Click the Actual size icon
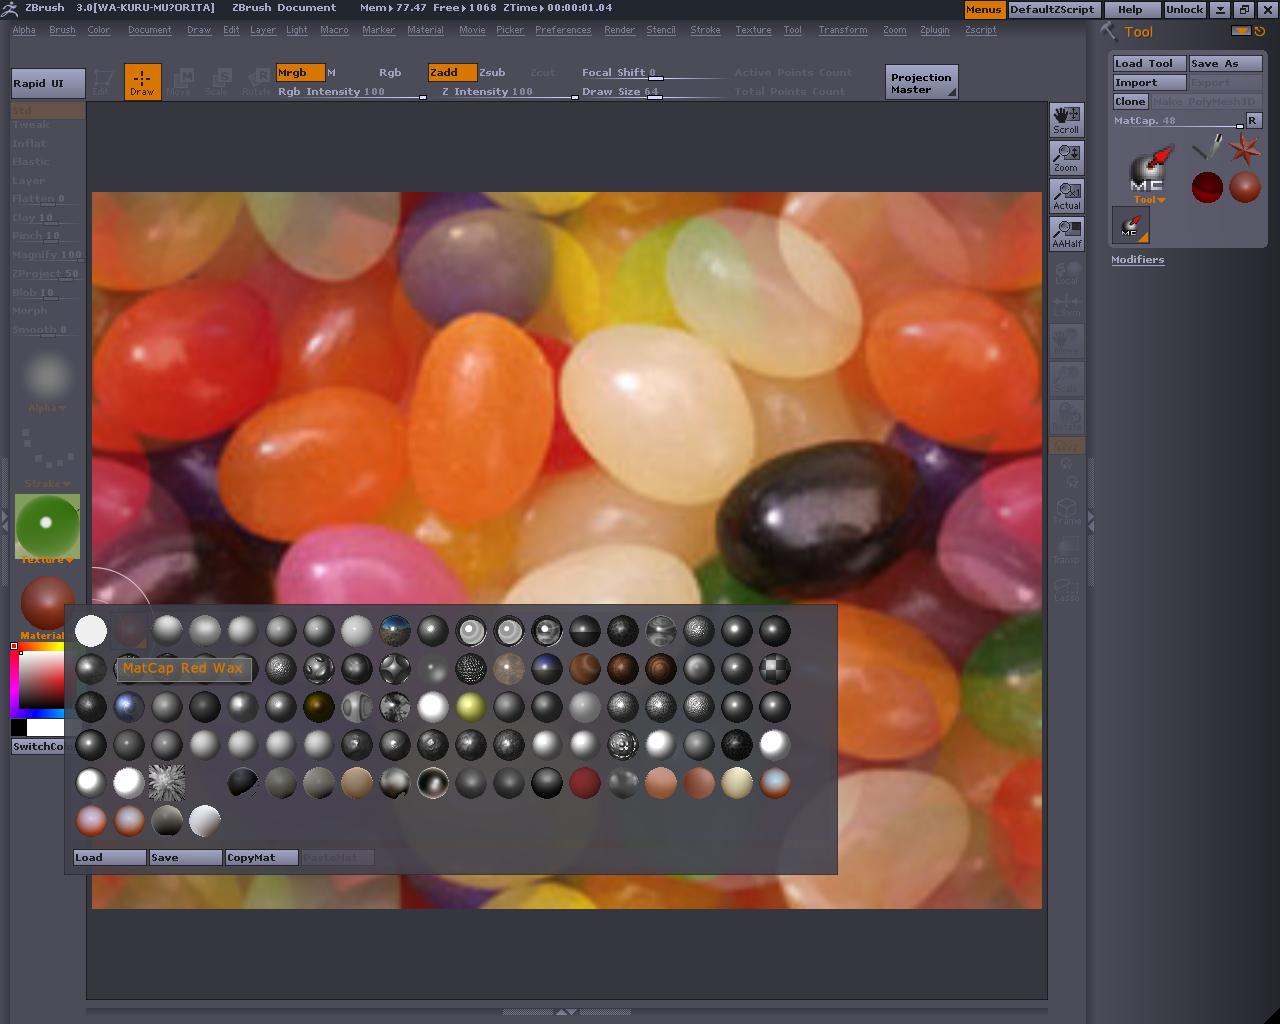The width and height of the screenshot is (1280, 1024). (1067, 196)
